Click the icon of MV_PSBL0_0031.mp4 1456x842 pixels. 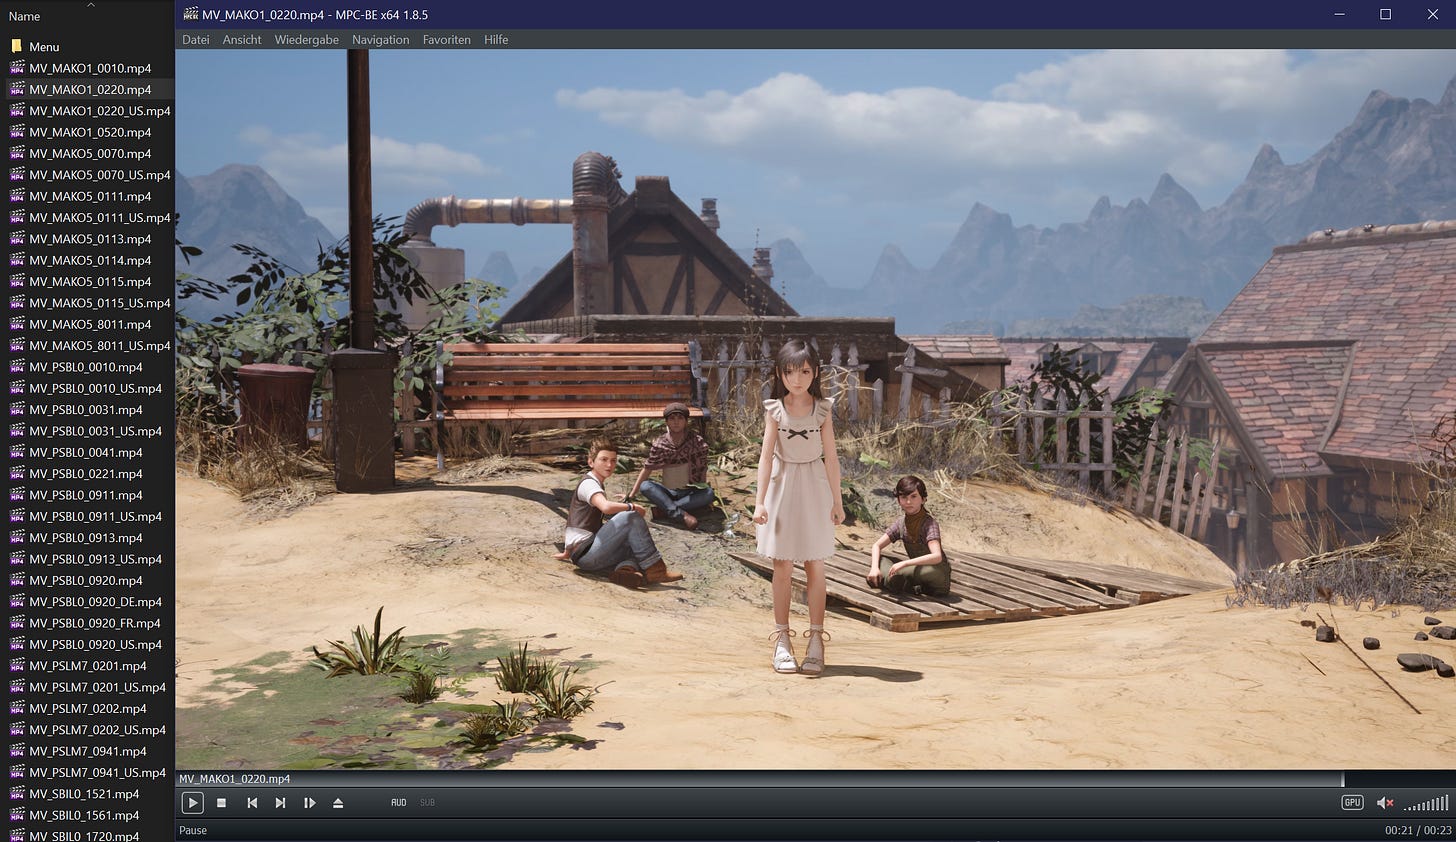(x=17, y=409)
